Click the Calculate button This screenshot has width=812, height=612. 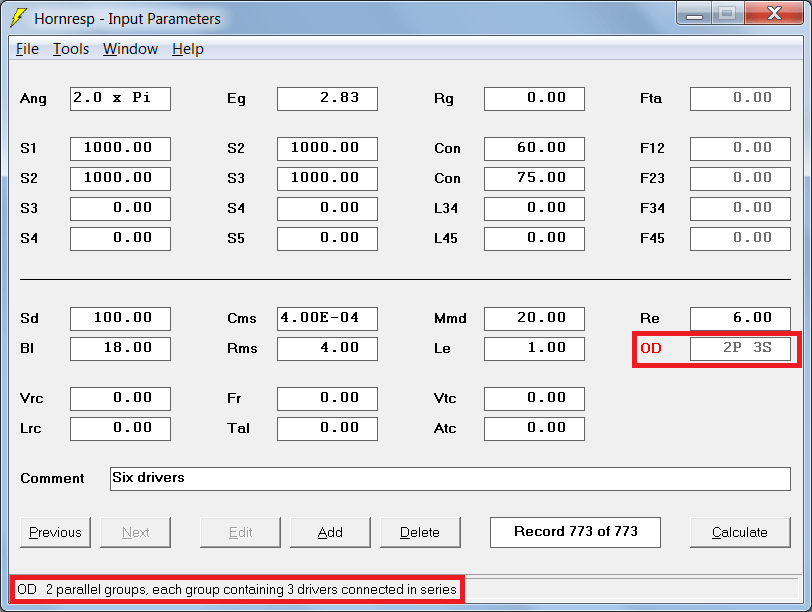click(x=740, y=532)
